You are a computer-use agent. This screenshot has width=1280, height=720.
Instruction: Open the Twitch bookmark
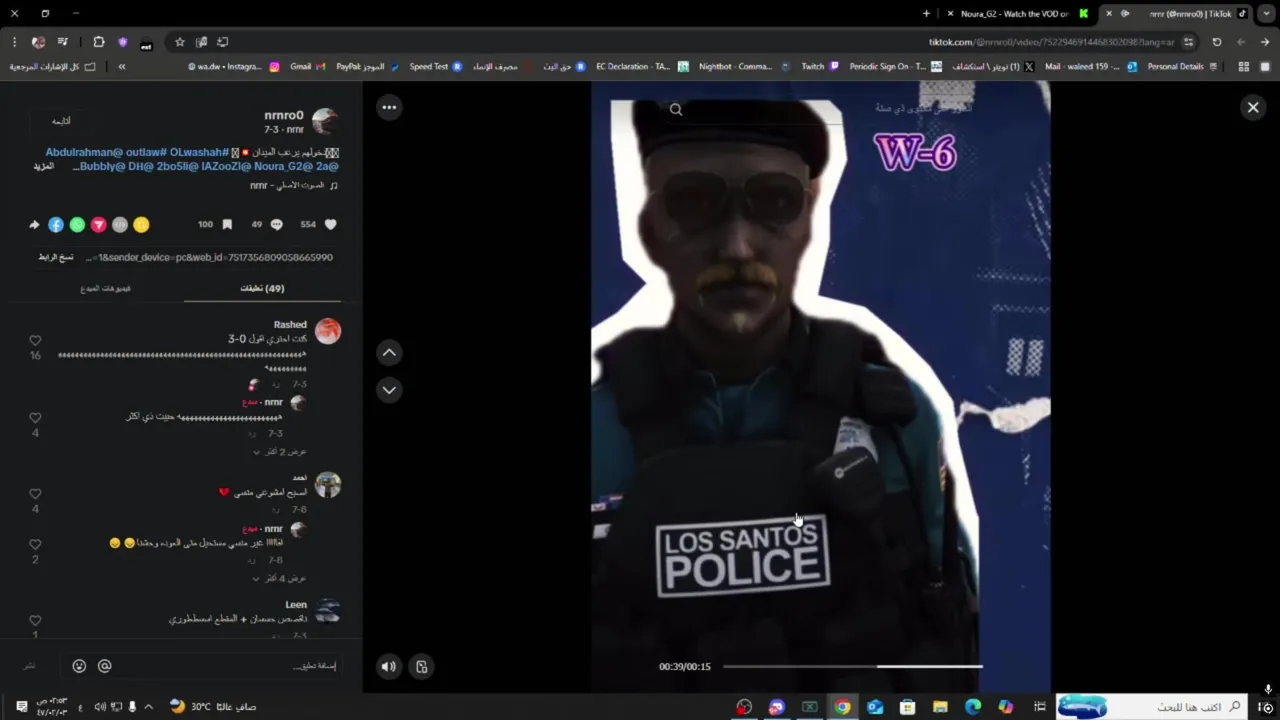point(819,66)
